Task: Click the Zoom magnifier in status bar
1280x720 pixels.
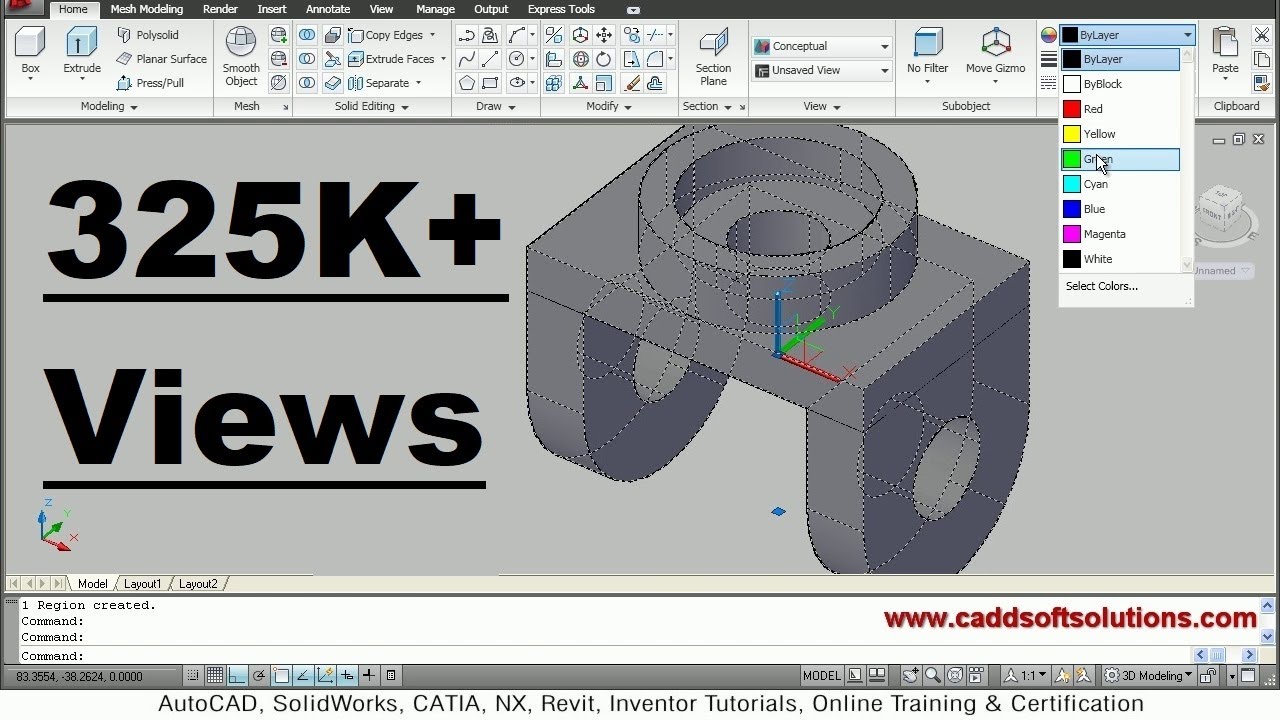Action: tap(933, 676)
